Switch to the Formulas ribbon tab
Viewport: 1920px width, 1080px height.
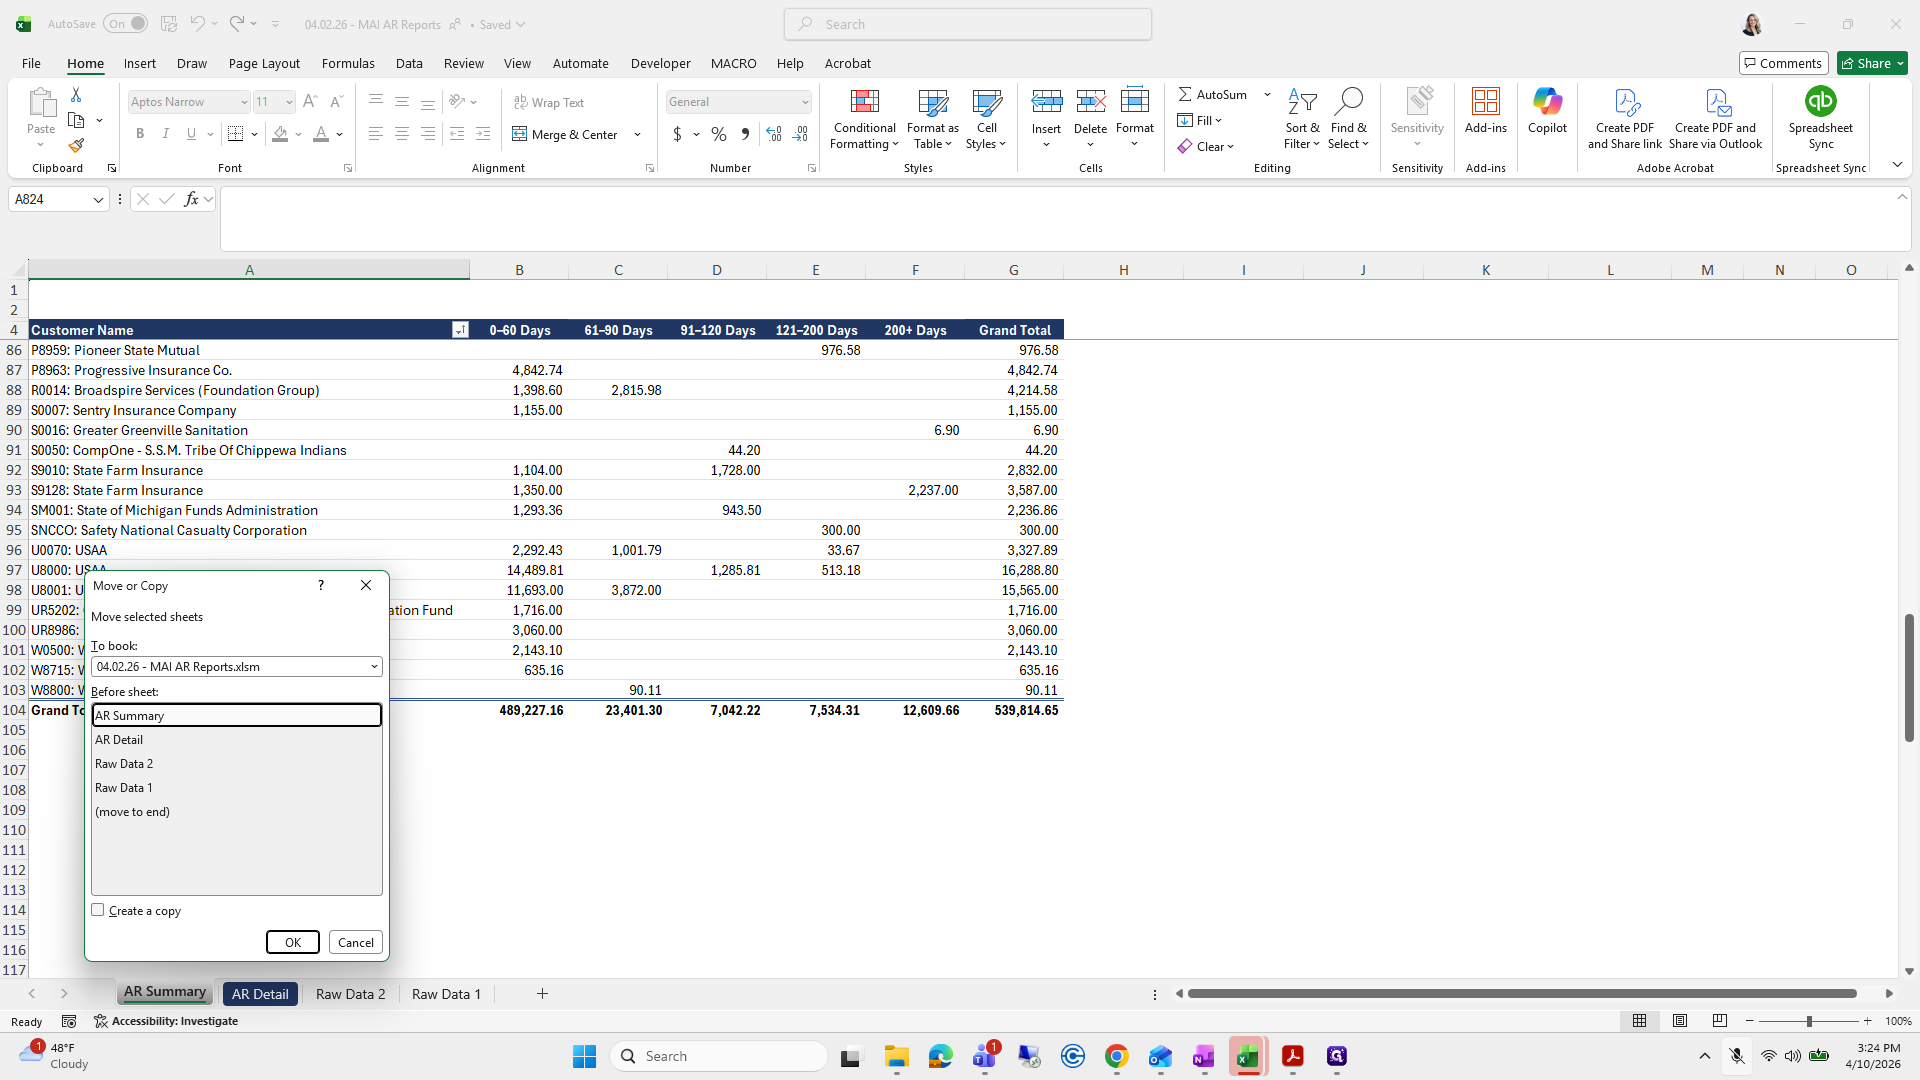(x=348, y=63)
